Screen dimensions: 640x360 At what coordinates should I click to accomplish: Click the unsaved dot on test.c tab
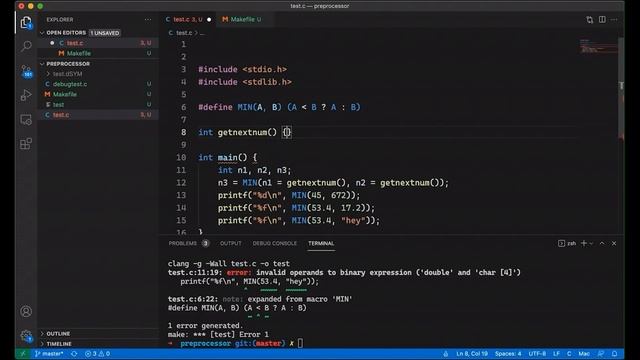coord(209,20)
